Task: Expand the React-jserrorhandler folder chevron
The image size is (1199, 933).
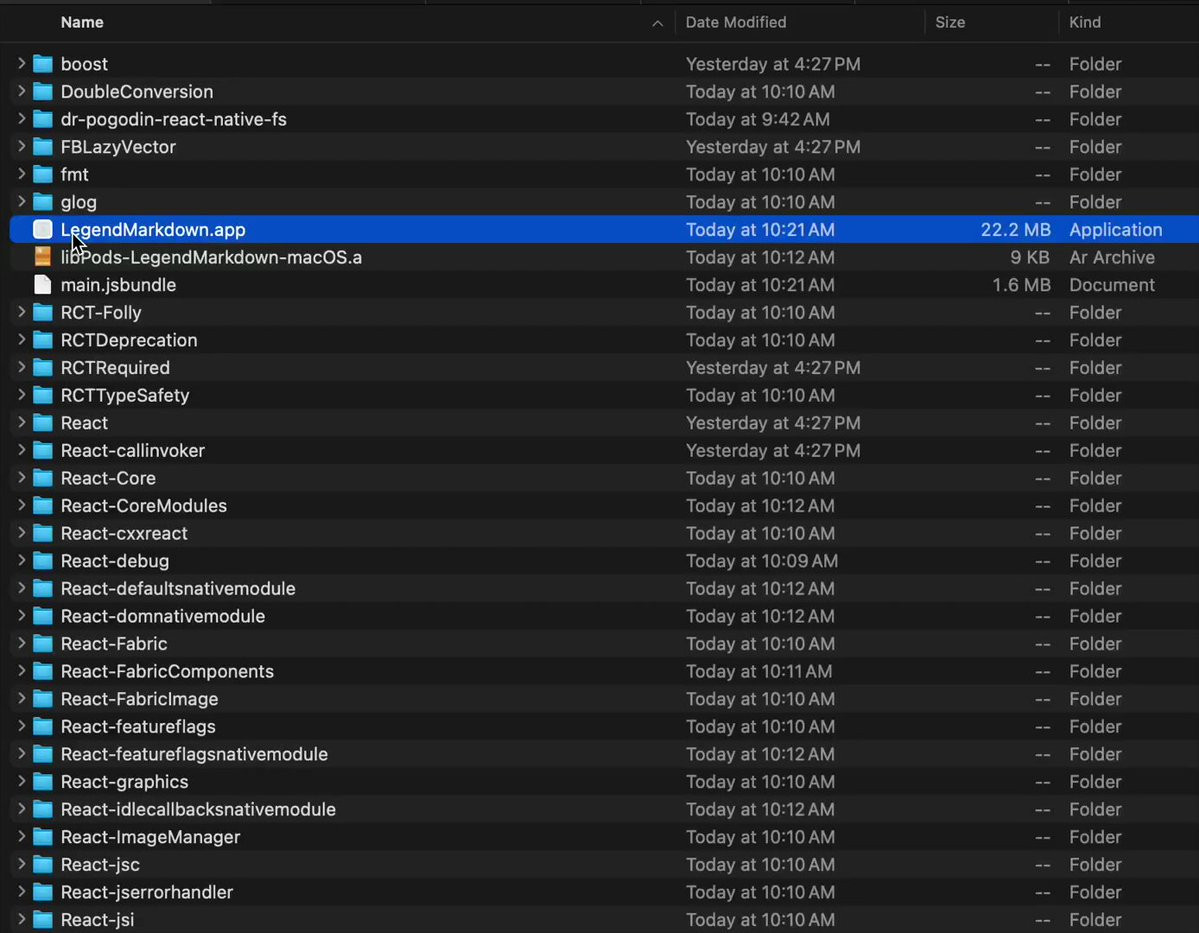Action: pos(21,892)
